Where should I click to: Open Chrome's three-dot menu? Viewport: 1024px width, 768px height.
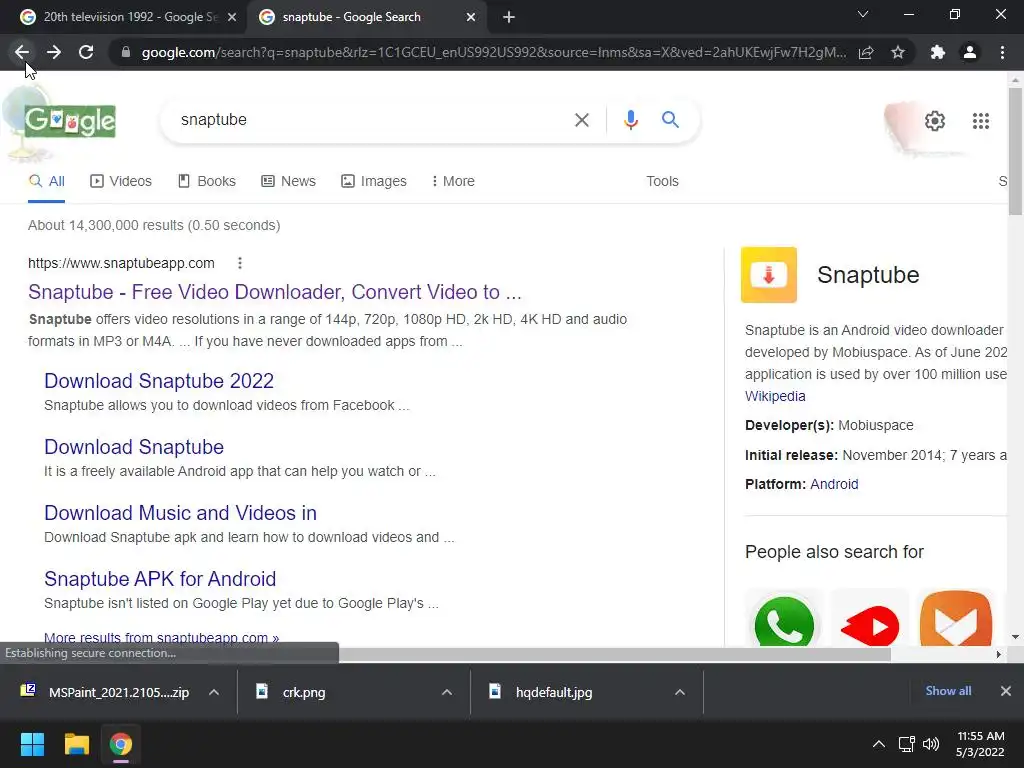1002,52
